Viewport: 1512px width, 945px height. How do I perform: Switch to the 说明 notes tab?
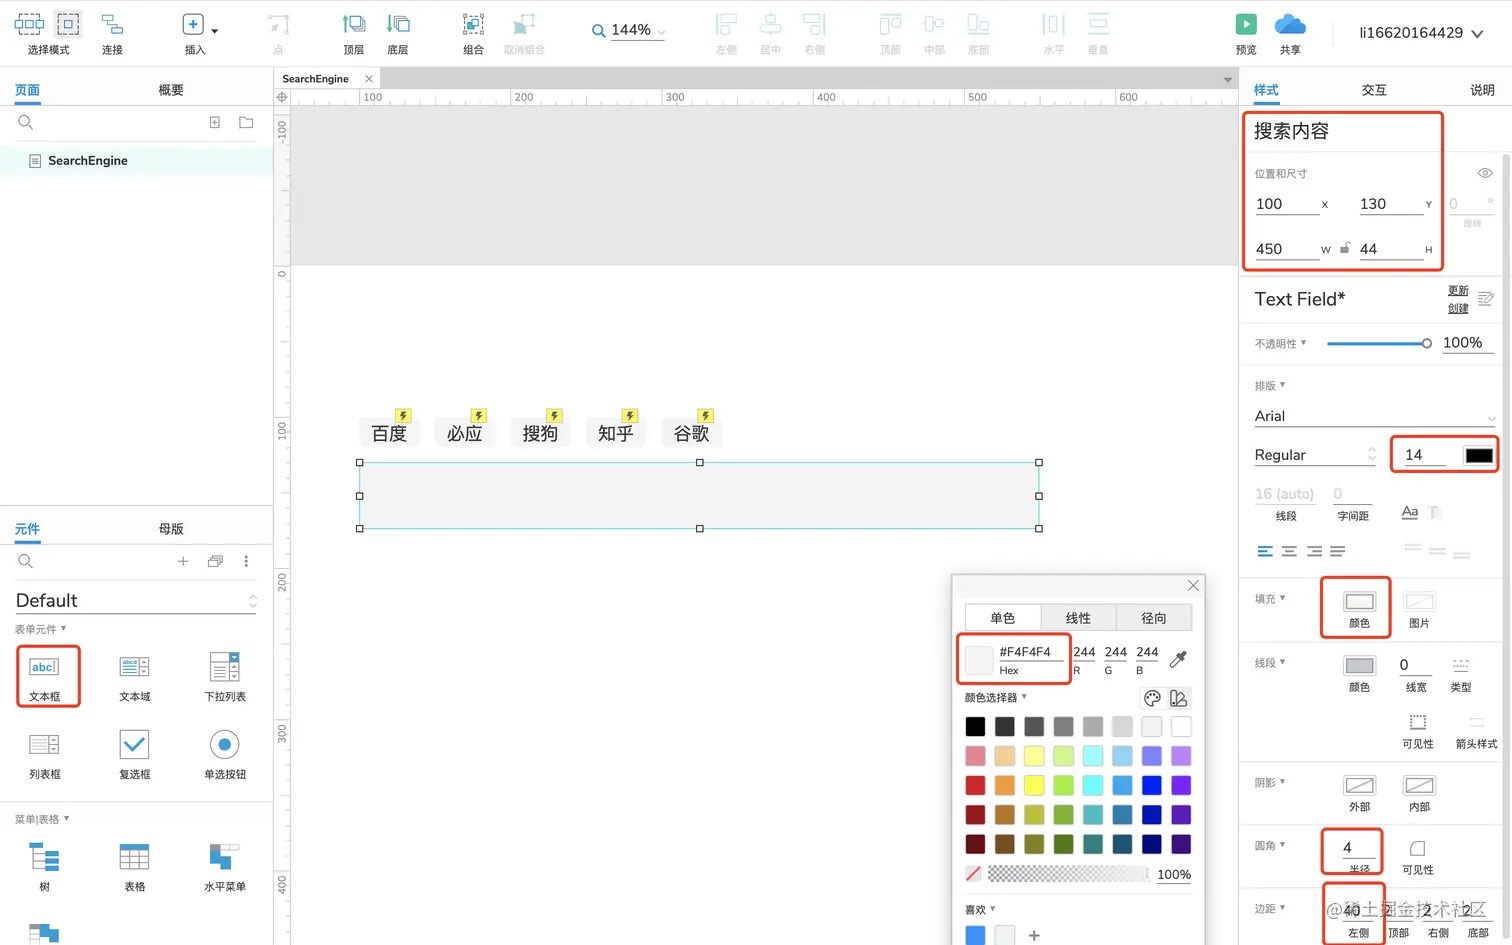coord(1482,90)
